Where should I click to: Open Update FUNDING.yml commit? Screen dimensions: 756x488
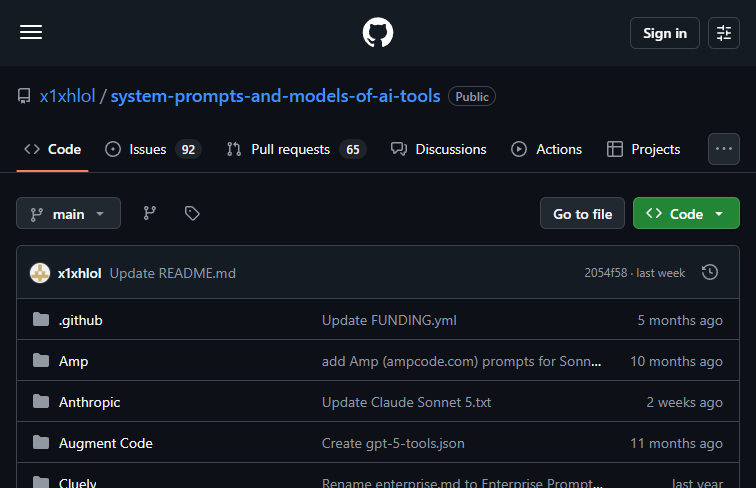[389, 320]
